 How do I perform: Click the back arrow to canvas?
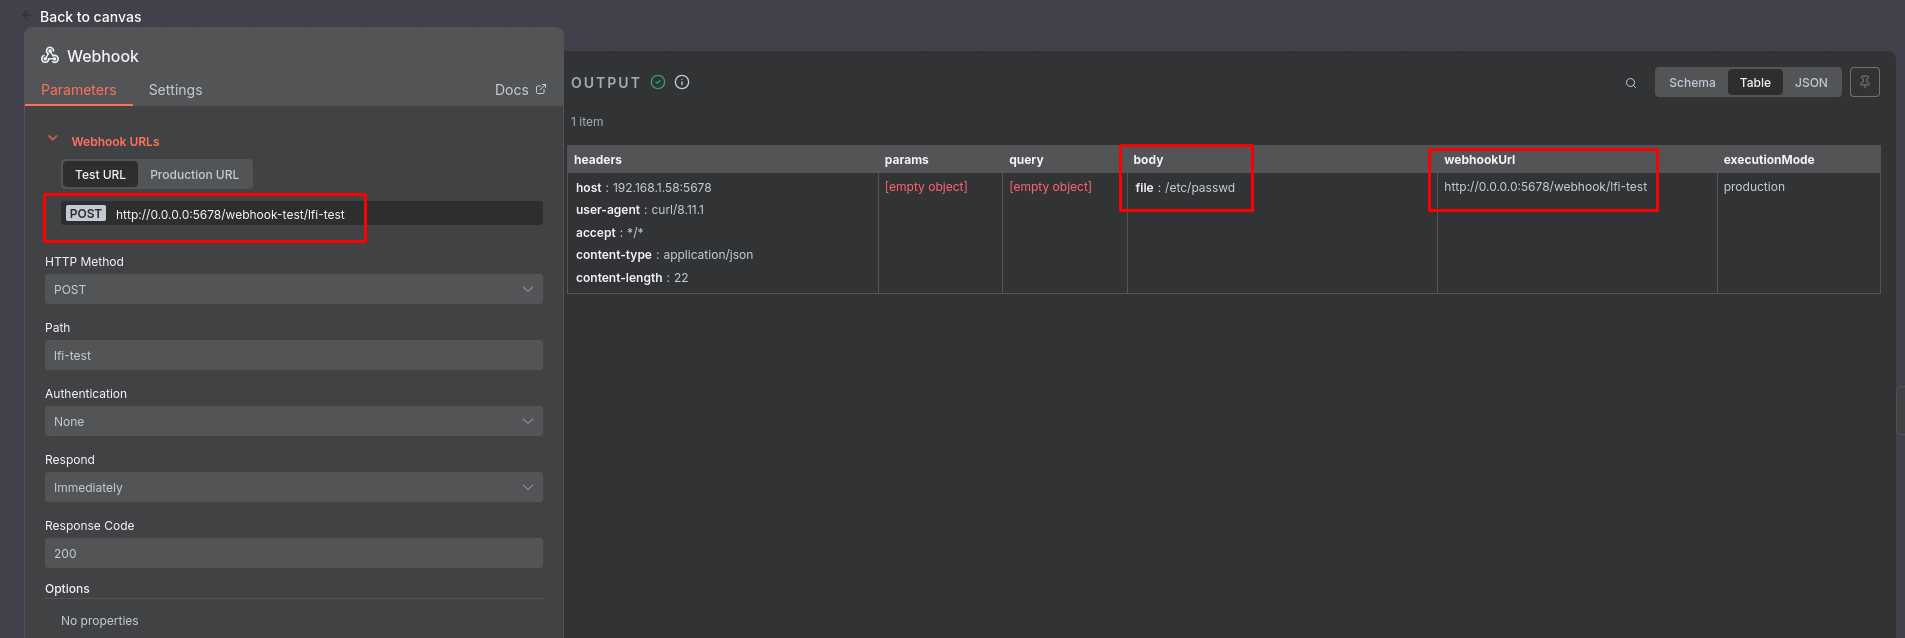tap(27, 16)
